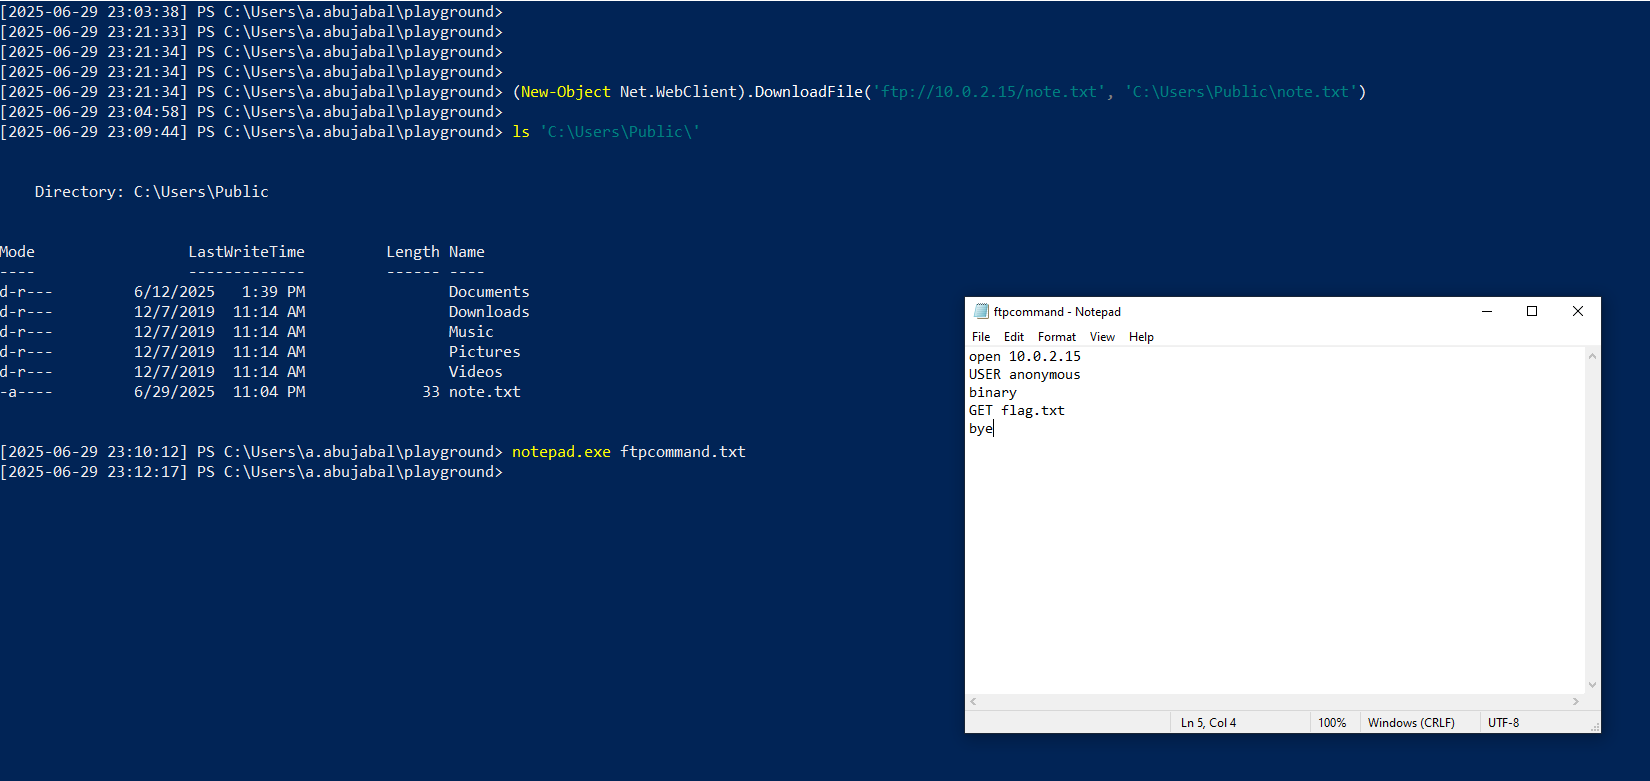Maximize the ftpcommand Notepad window
Screen dimensions: 1650x781
[x=1532, y=311]
